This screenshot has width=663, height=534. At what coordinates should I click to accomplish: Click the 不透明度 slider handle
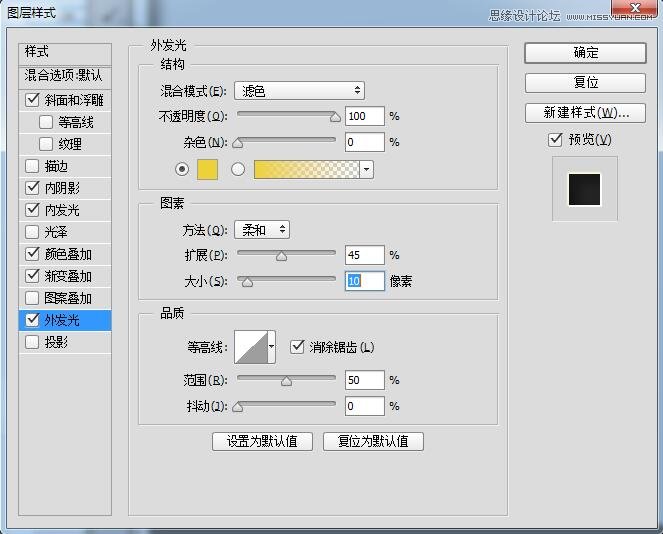point(335,117)
